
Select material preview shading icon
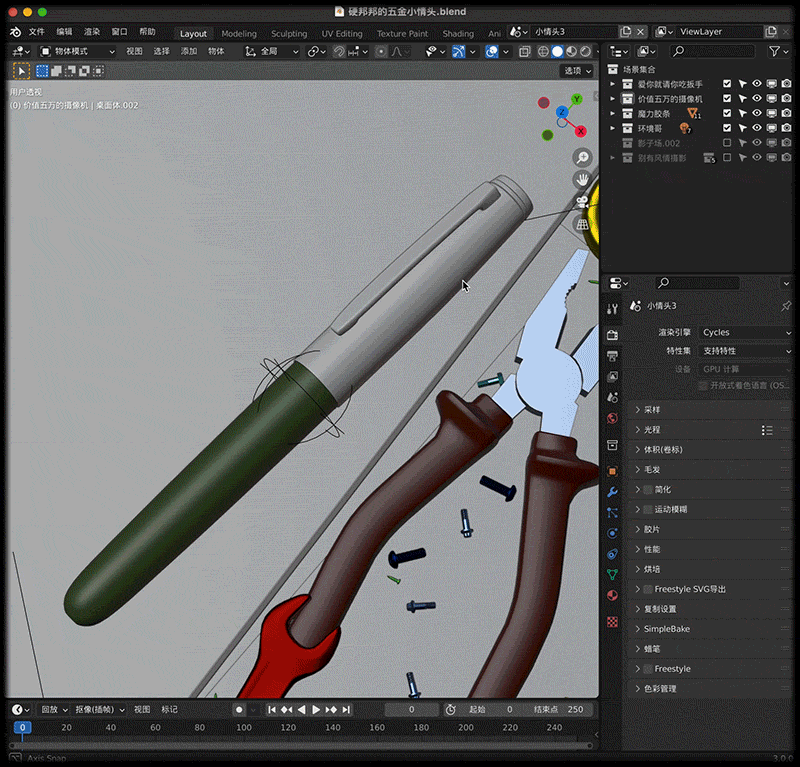point(571,52)
